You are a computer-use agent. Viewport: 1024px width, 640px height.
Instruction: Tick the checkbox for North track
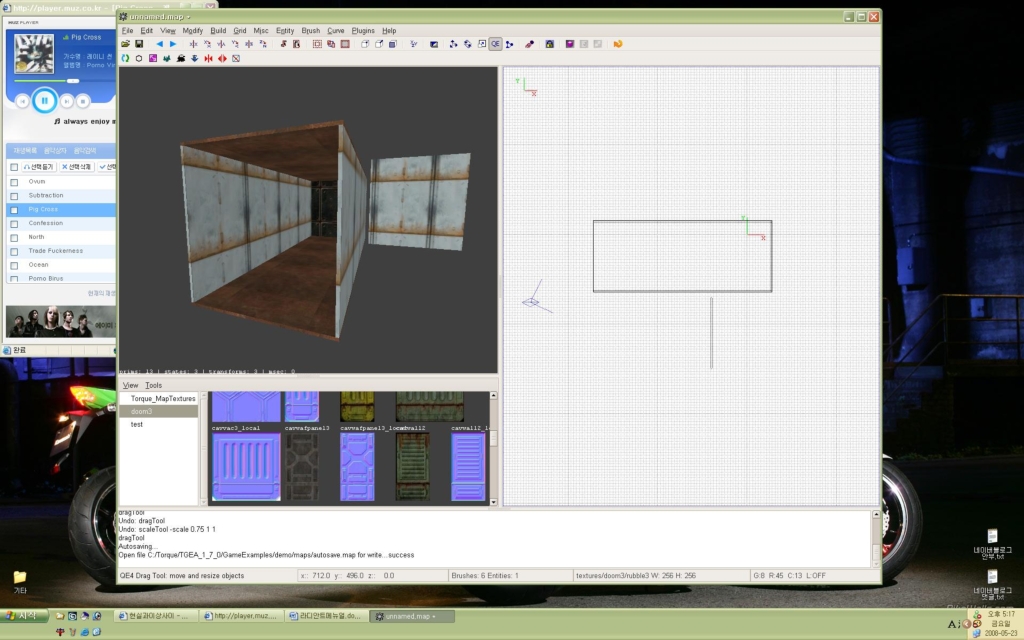tap(14, 238)
